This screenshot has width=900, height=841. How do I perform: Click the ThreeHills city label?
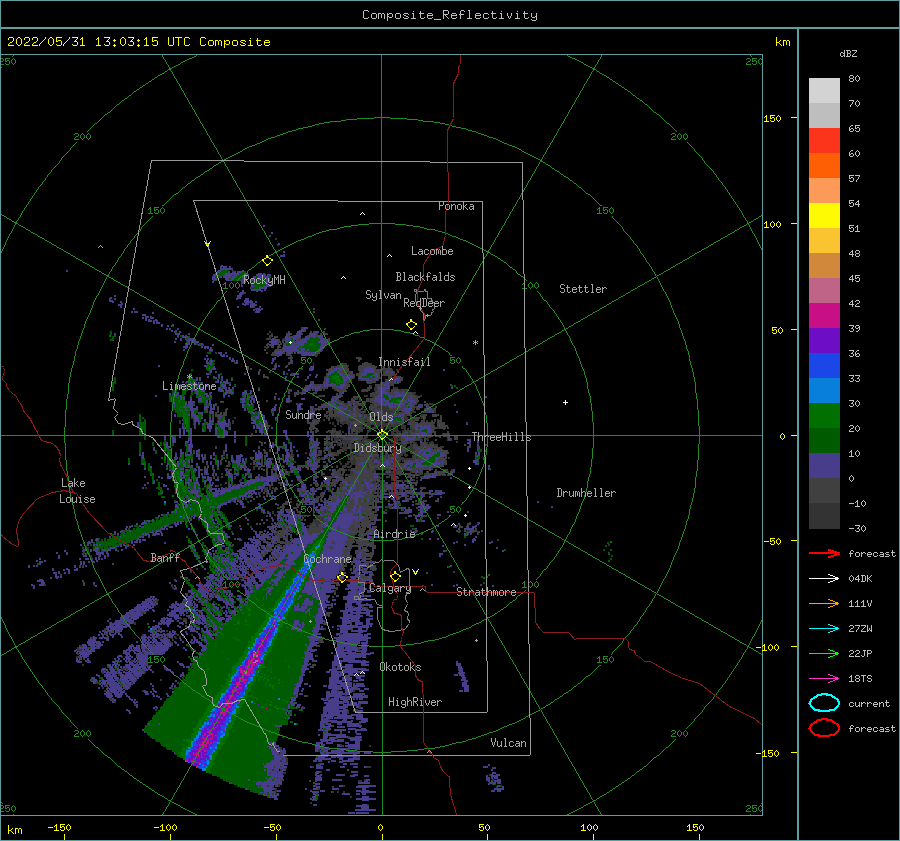coord(501,437)
